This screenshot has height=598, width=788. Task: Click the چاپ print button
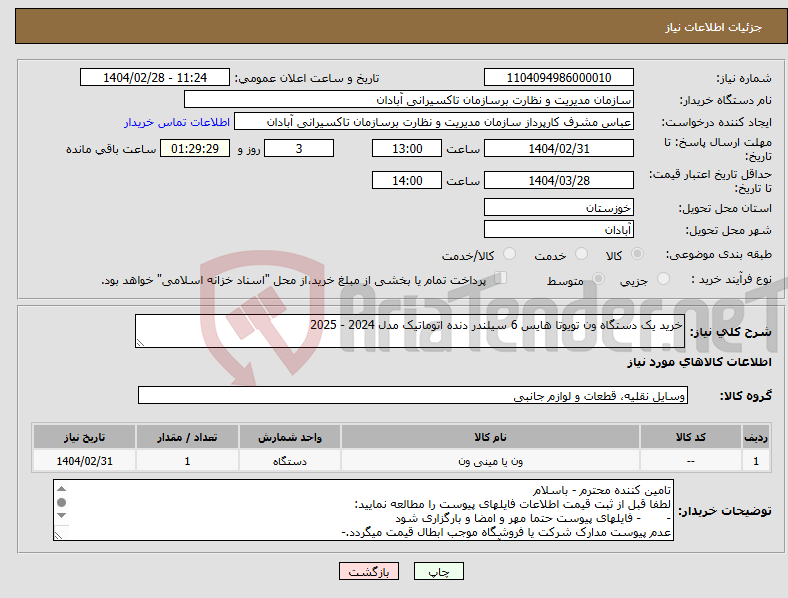(439, 571)
